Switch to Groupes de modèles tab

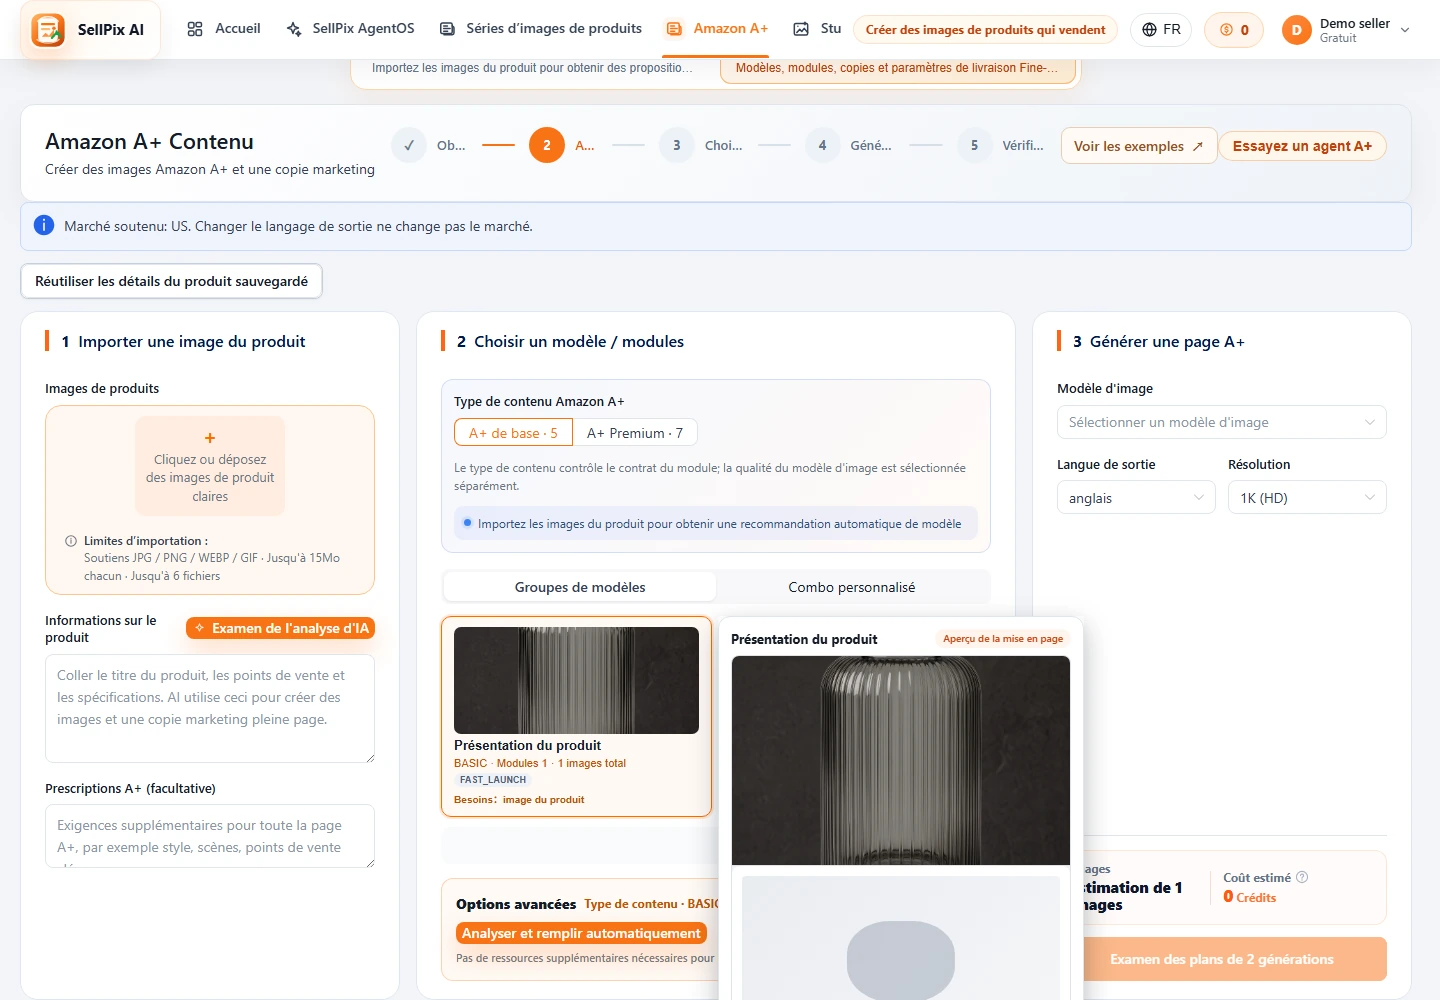point(580,587)
